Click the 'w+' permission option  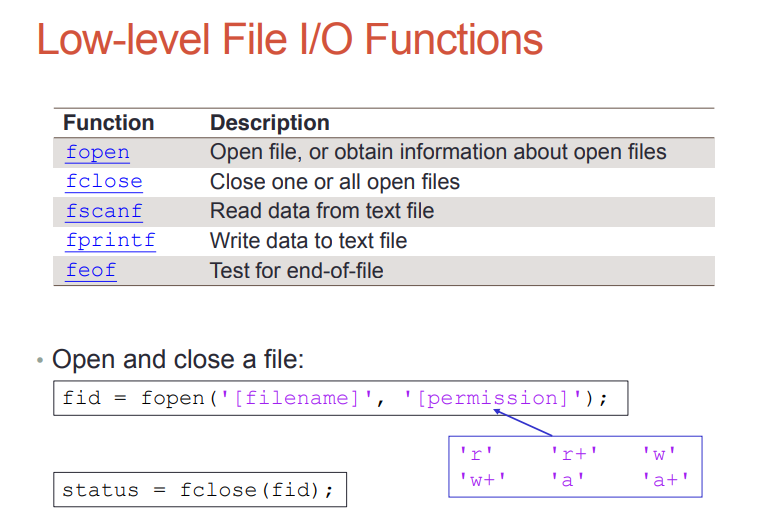click(x=483, y=480)
